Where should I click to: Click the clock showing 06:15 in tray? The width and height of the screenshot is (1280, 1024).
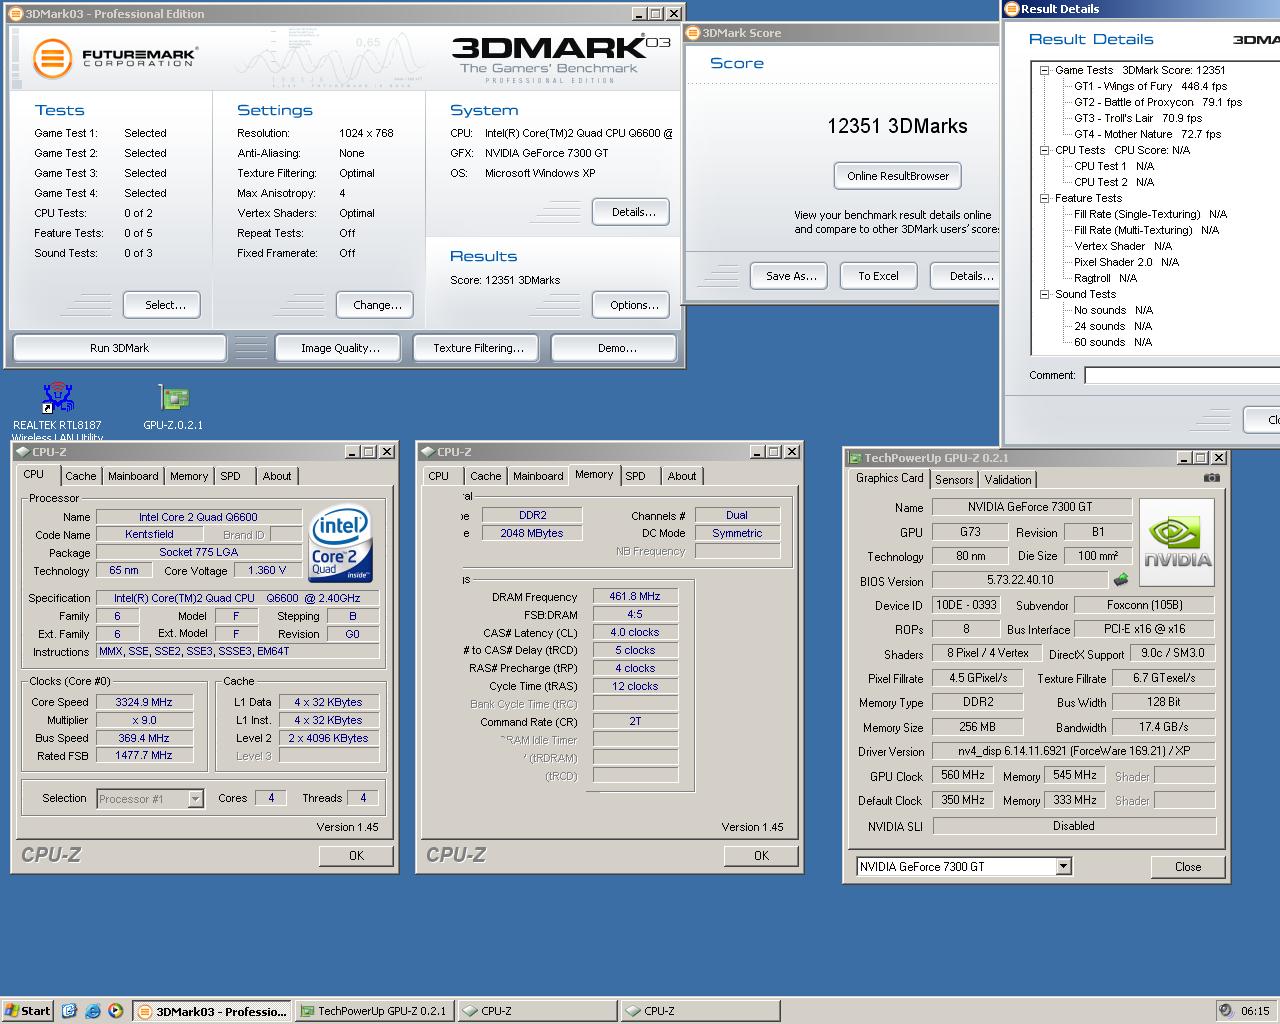(1255, 1011)
